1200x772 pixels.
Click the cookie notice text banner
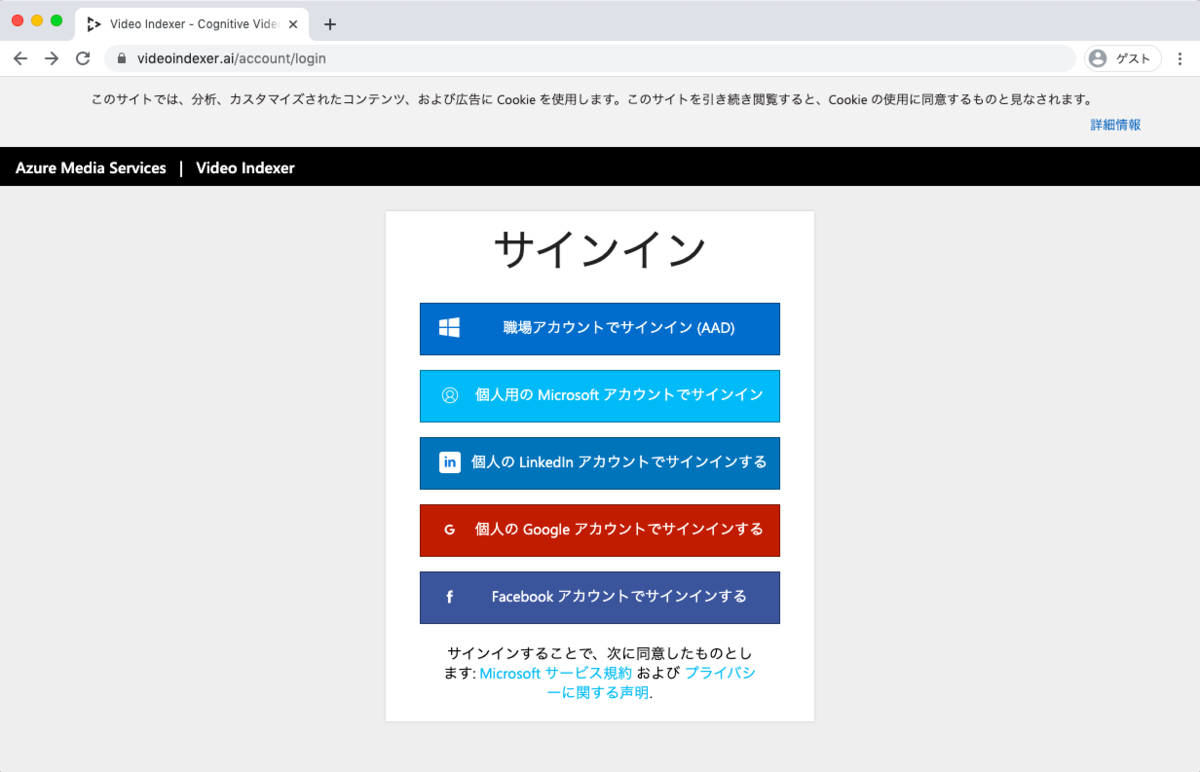591,100
